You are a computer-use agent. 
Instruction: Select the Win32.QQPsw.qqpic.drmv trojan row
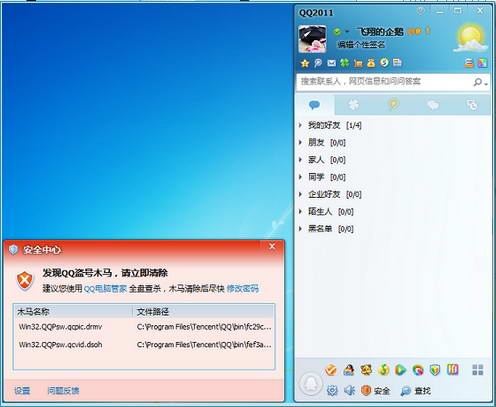pos(144,327)
